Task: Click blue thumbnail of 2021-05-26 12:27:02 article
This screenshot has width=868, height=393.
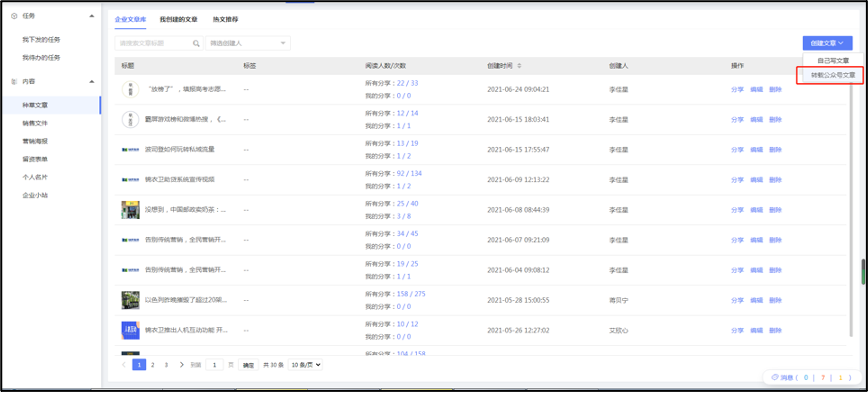Action: point(130,330)
